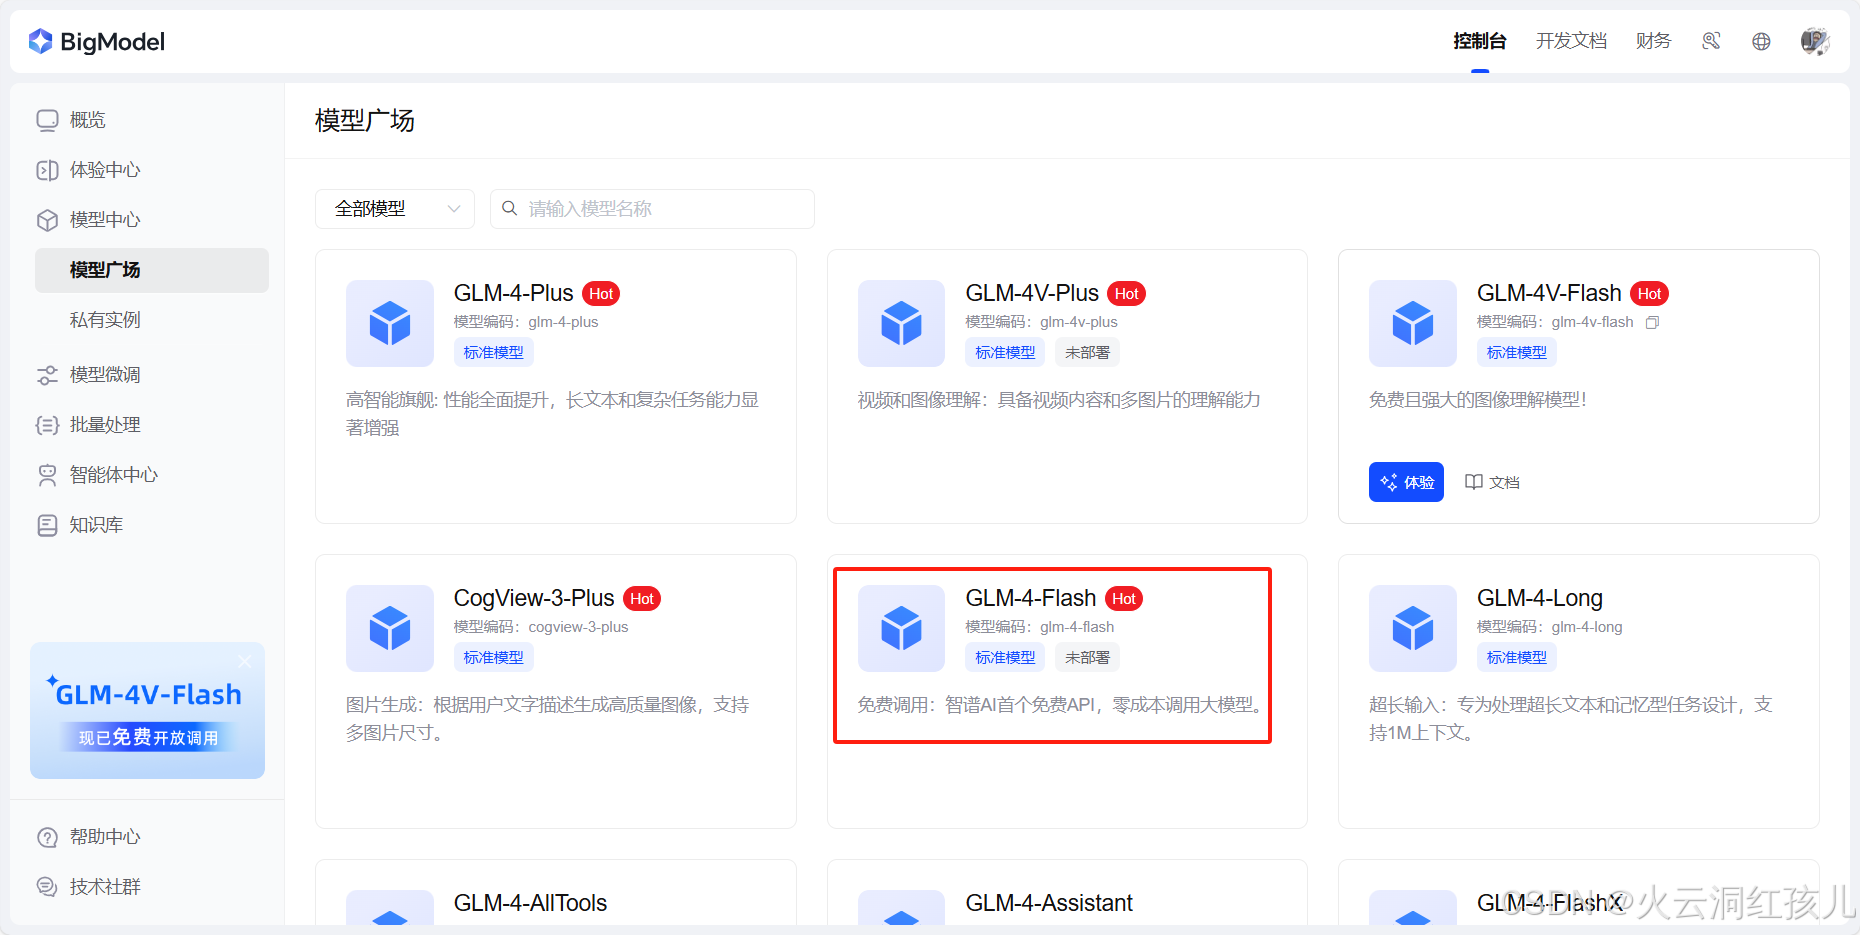Click the 体验 button on GLM-4V-Flash
The image size is (1860, 935).
point(1406,482)
